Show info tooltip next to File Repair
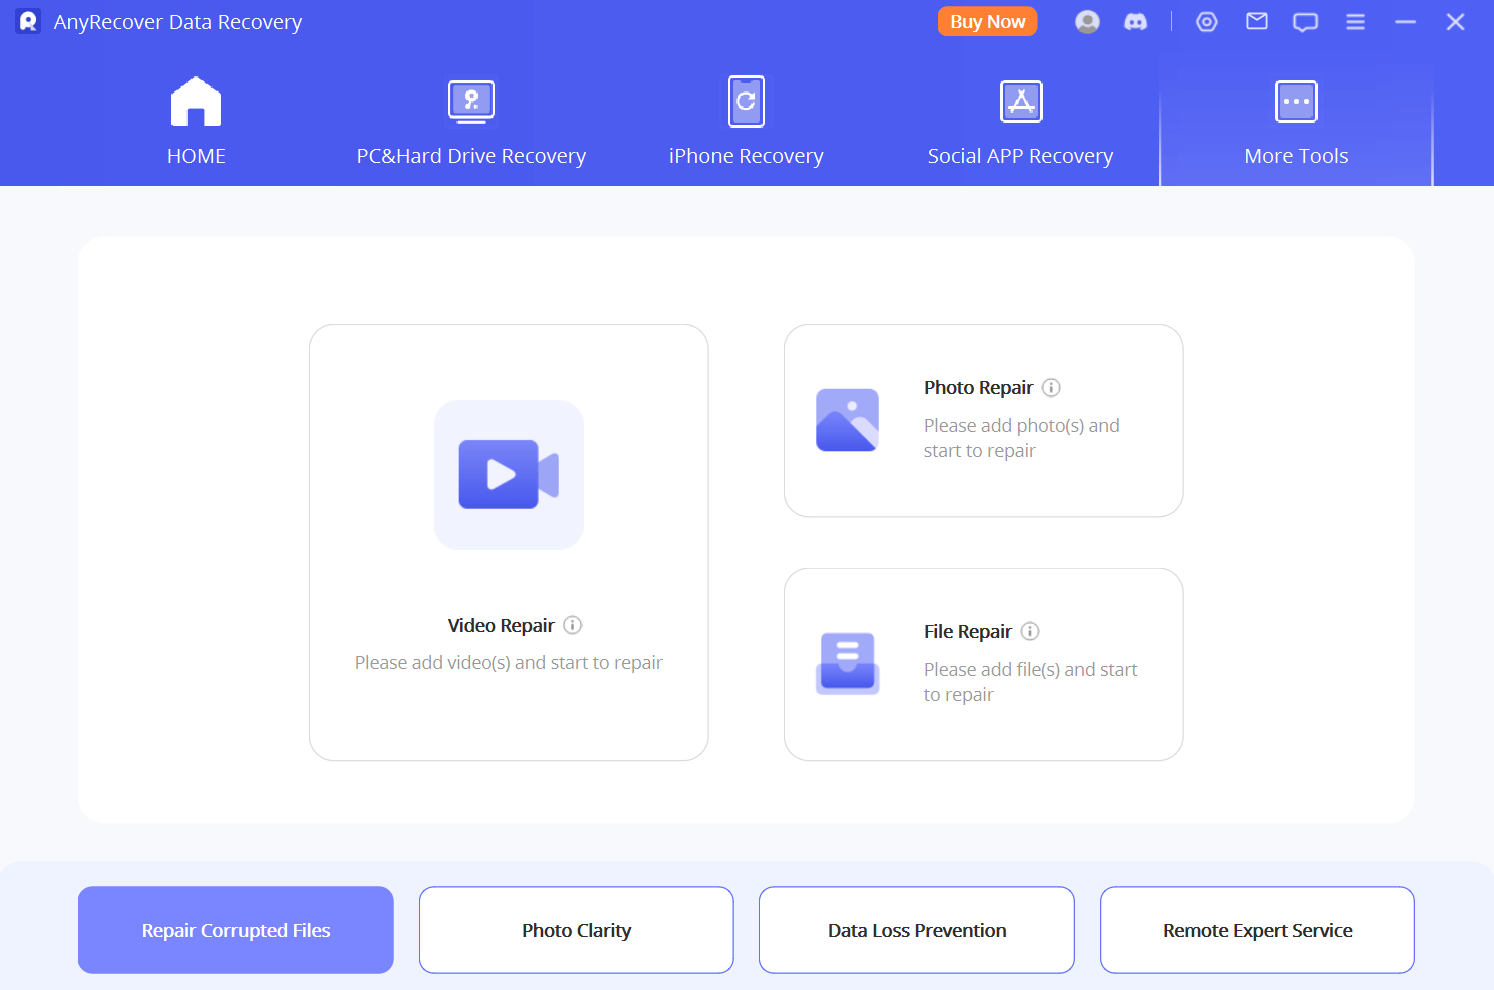The height and width of the screenshot is (990, 1494). [1030, 631]
